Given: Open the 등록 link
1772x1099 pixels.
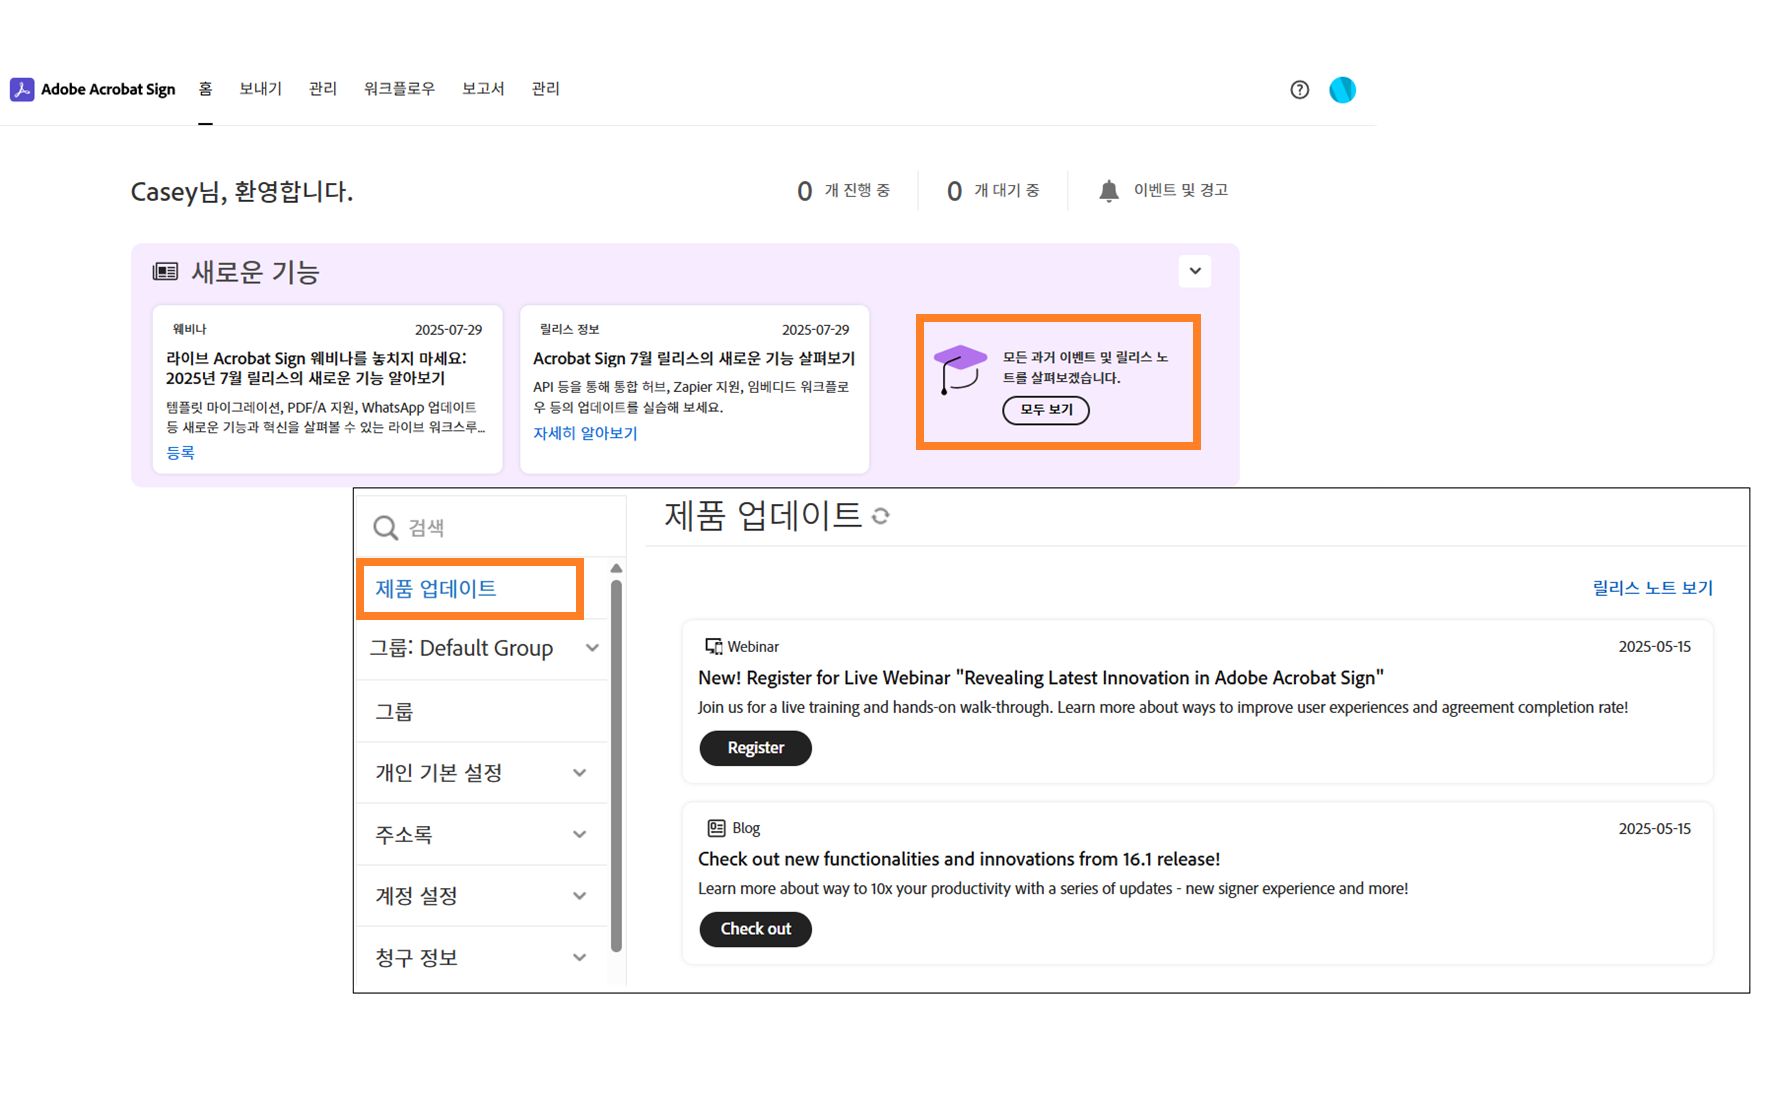Looking at the screenshot, I should (x=180, y=453).
